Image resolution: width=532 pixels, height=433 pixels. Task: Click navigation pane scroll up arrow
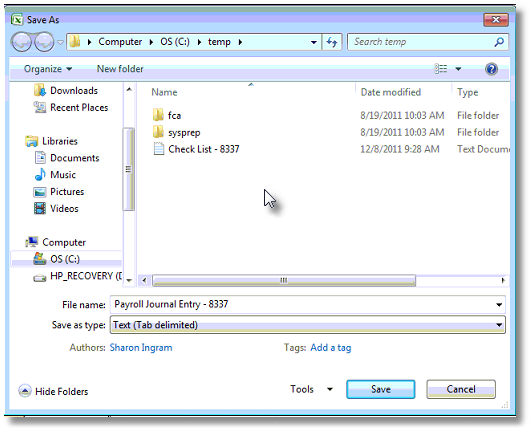coord(129,89)
